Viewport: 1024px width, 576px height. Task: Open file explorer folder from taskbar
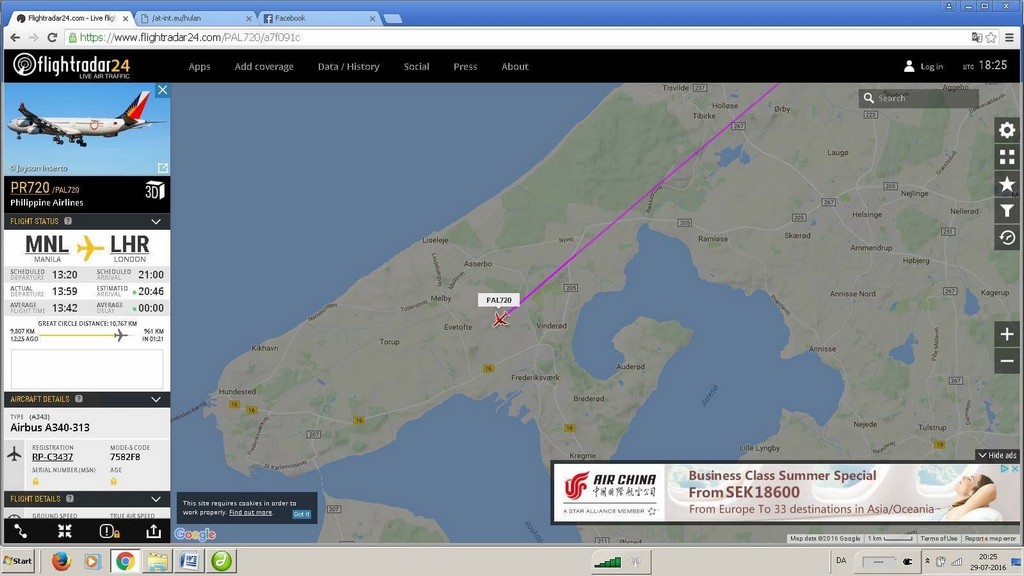click(157, 561)
